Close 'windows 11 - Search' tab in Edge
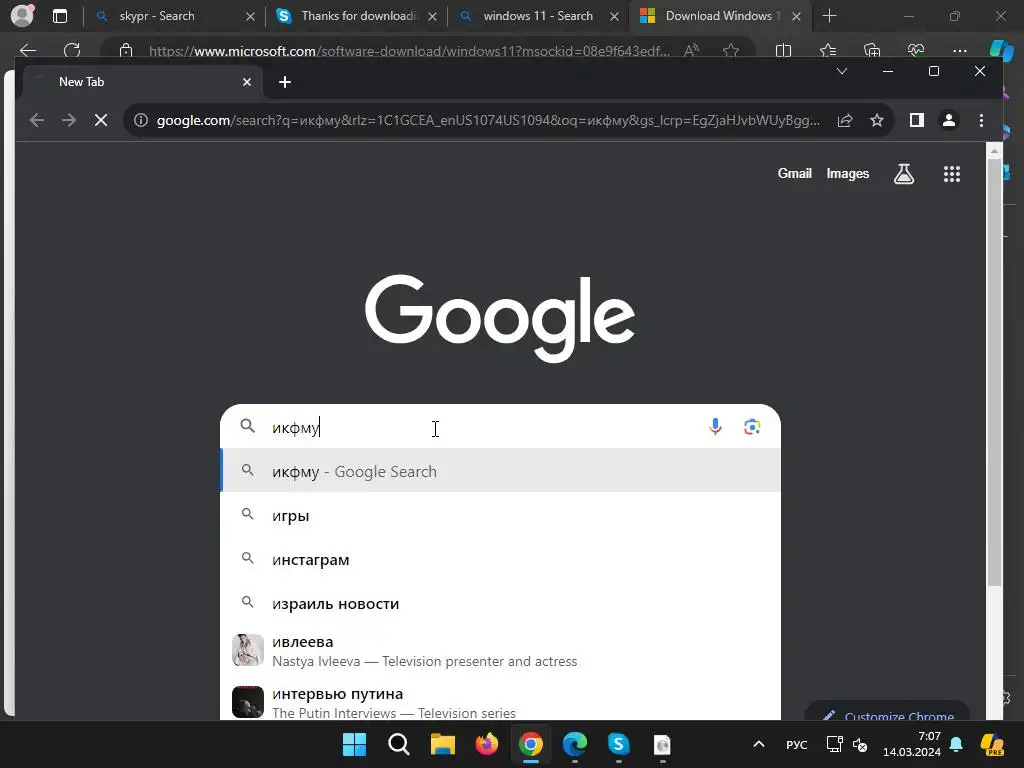The width and height of the screenshot is (1024, 768). click(x=614, y=16)
